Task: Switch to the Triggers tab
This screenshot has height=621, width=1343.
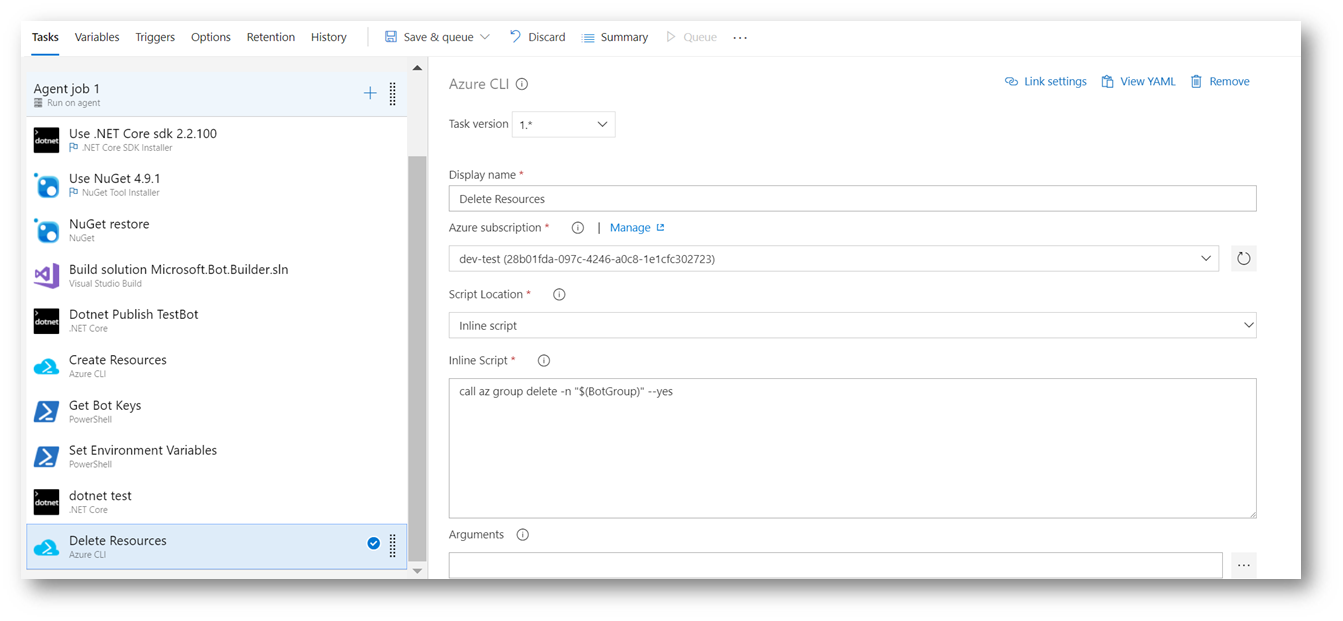Action: (x=155, y=38)
